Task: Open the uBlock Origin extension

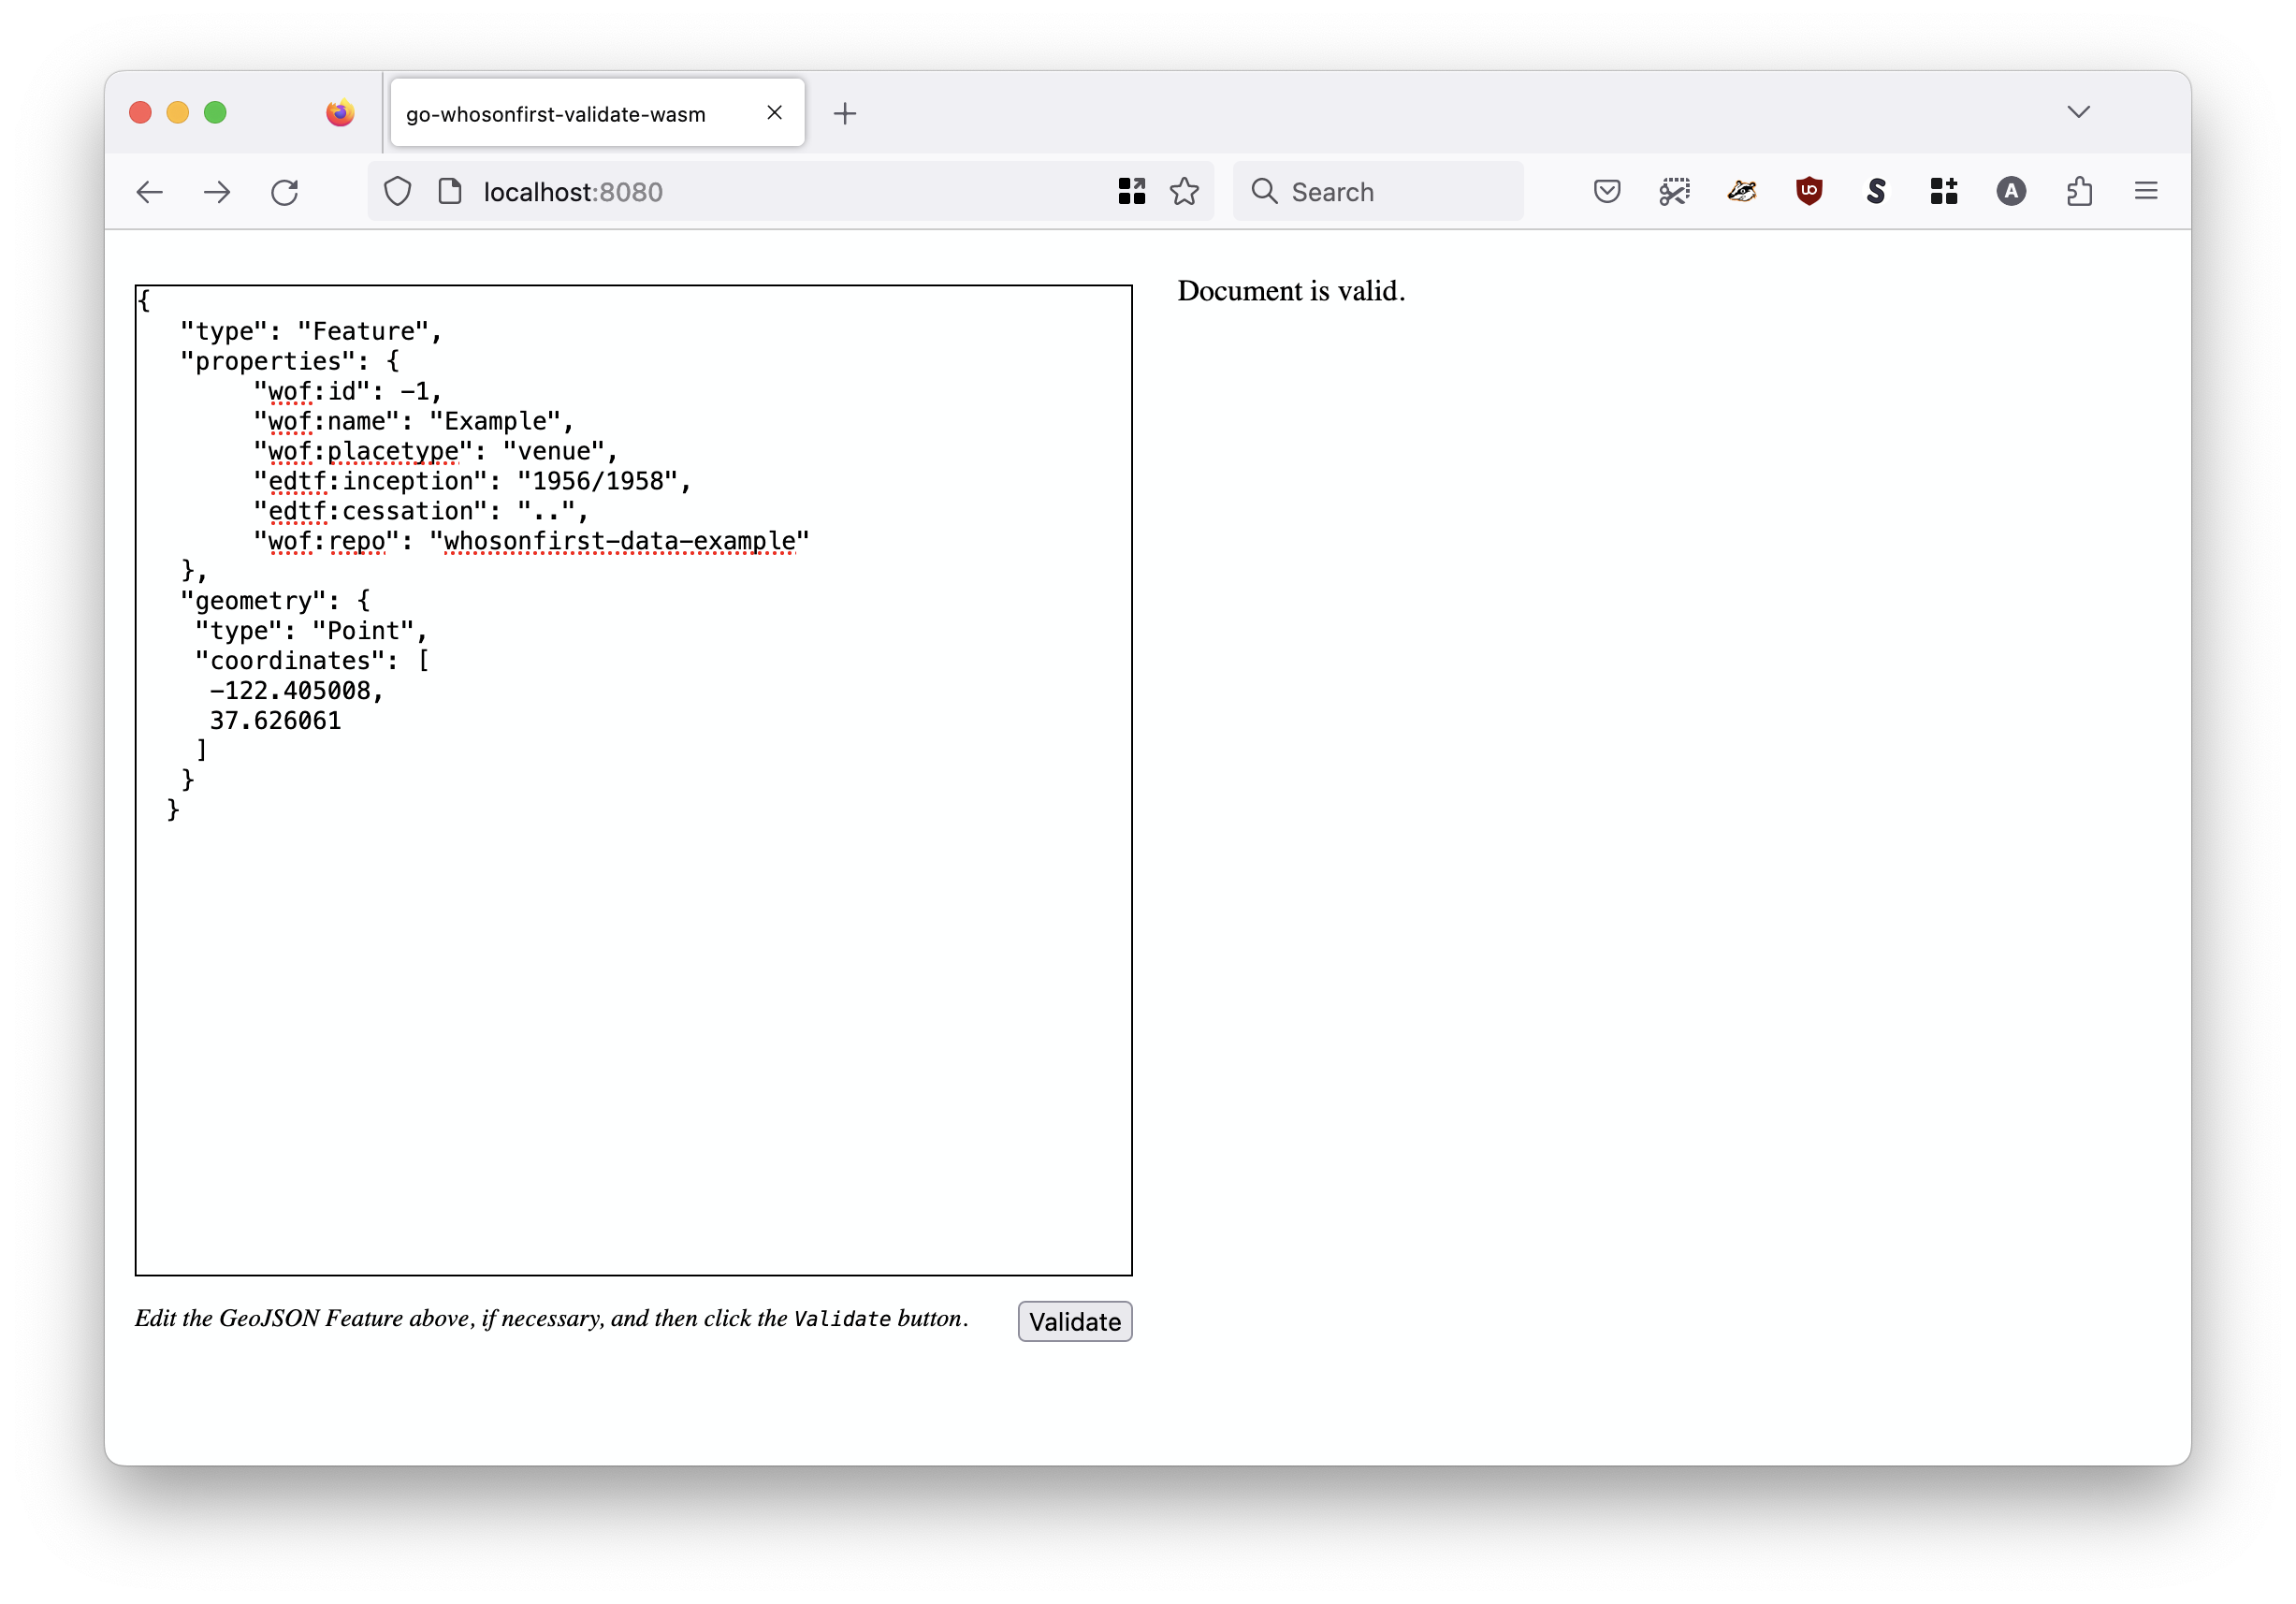Action: (x=1809, y=191)
